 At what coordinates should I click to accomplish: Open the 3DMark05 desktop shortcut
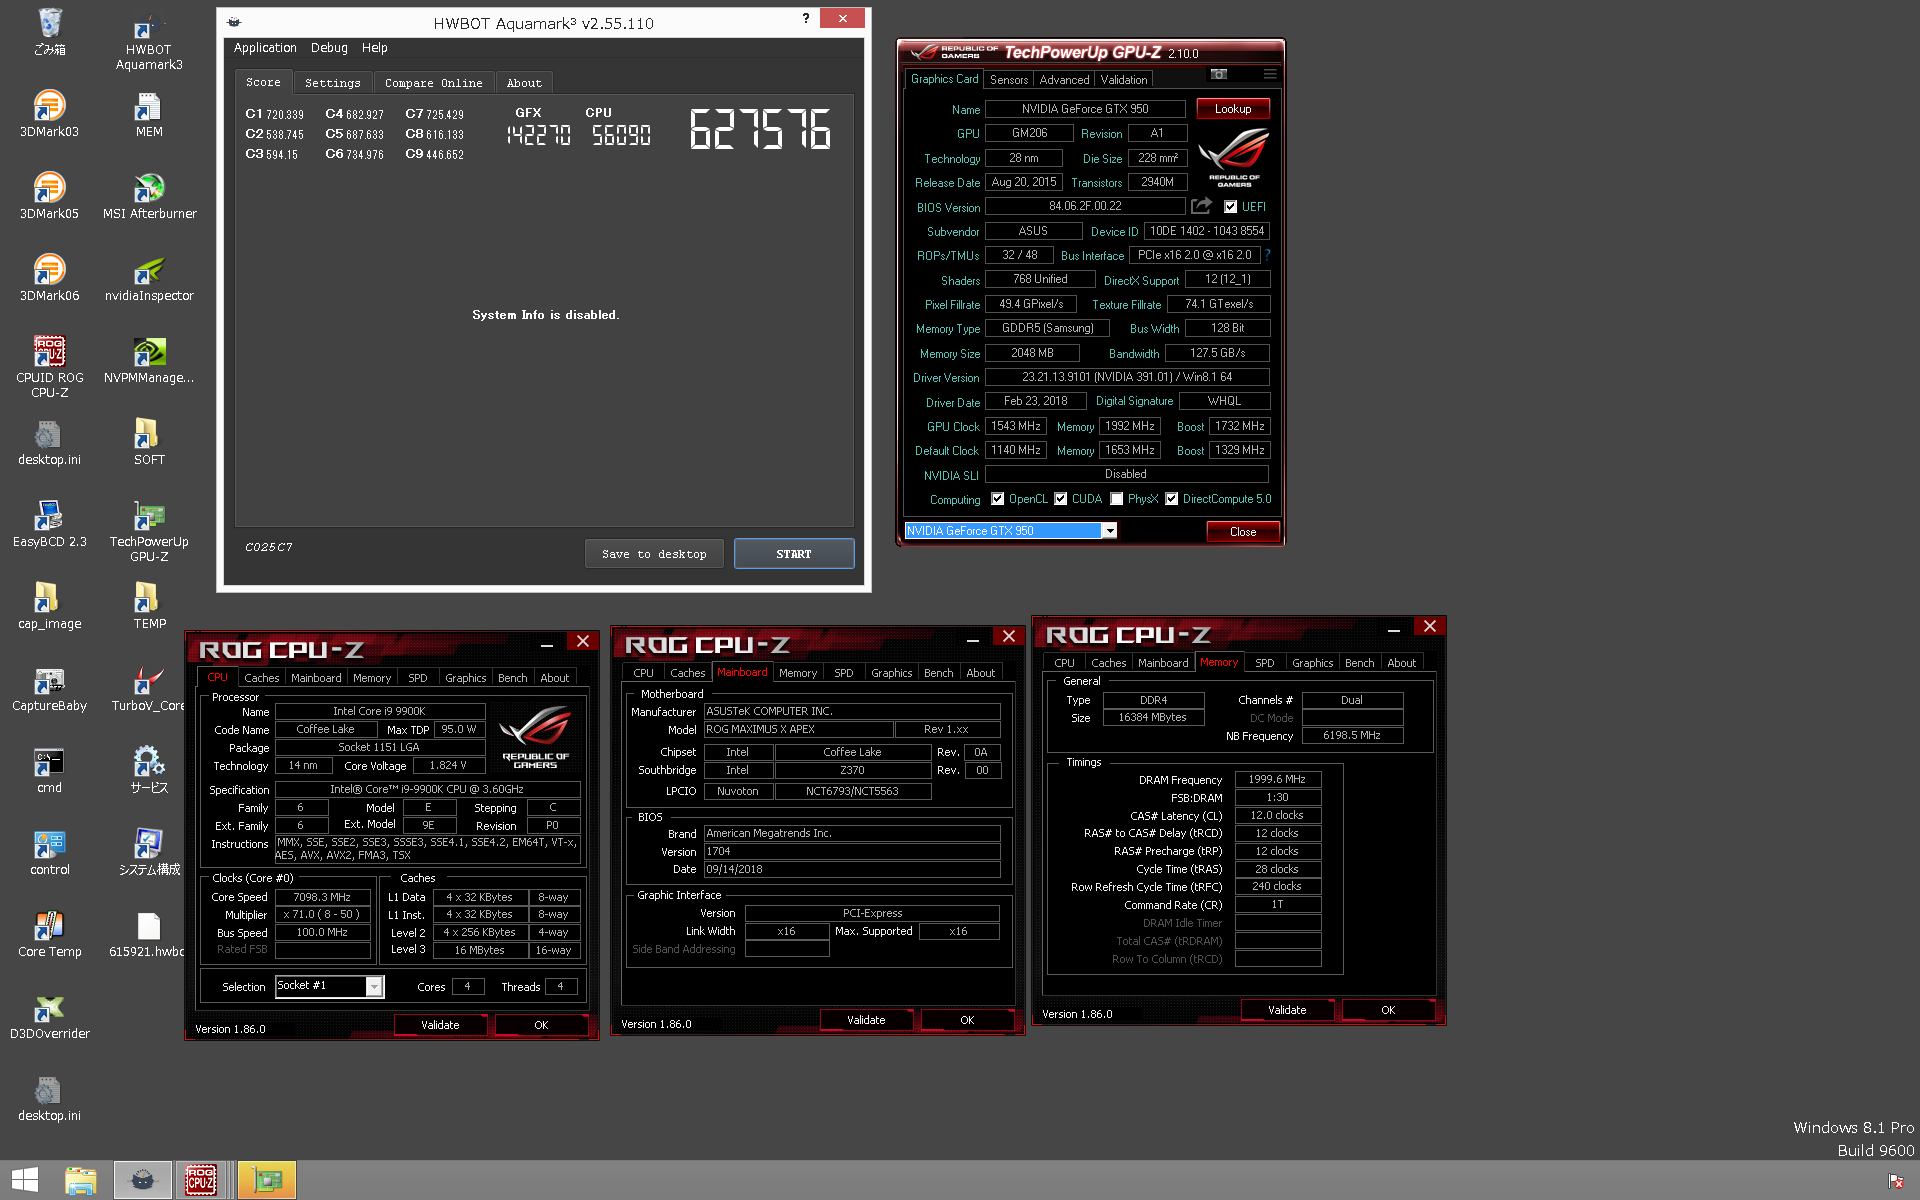coord(49,195)
